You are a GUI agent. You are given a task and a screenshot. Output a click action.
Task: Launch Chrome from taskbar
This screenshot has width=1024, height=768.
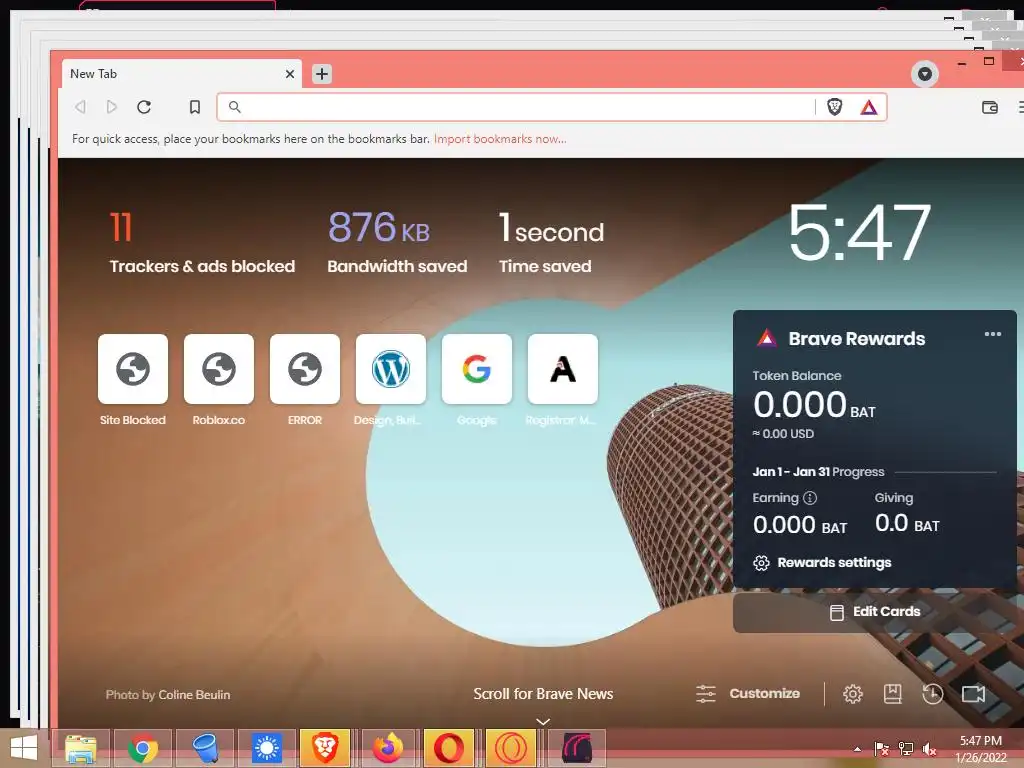click(143, 748)
